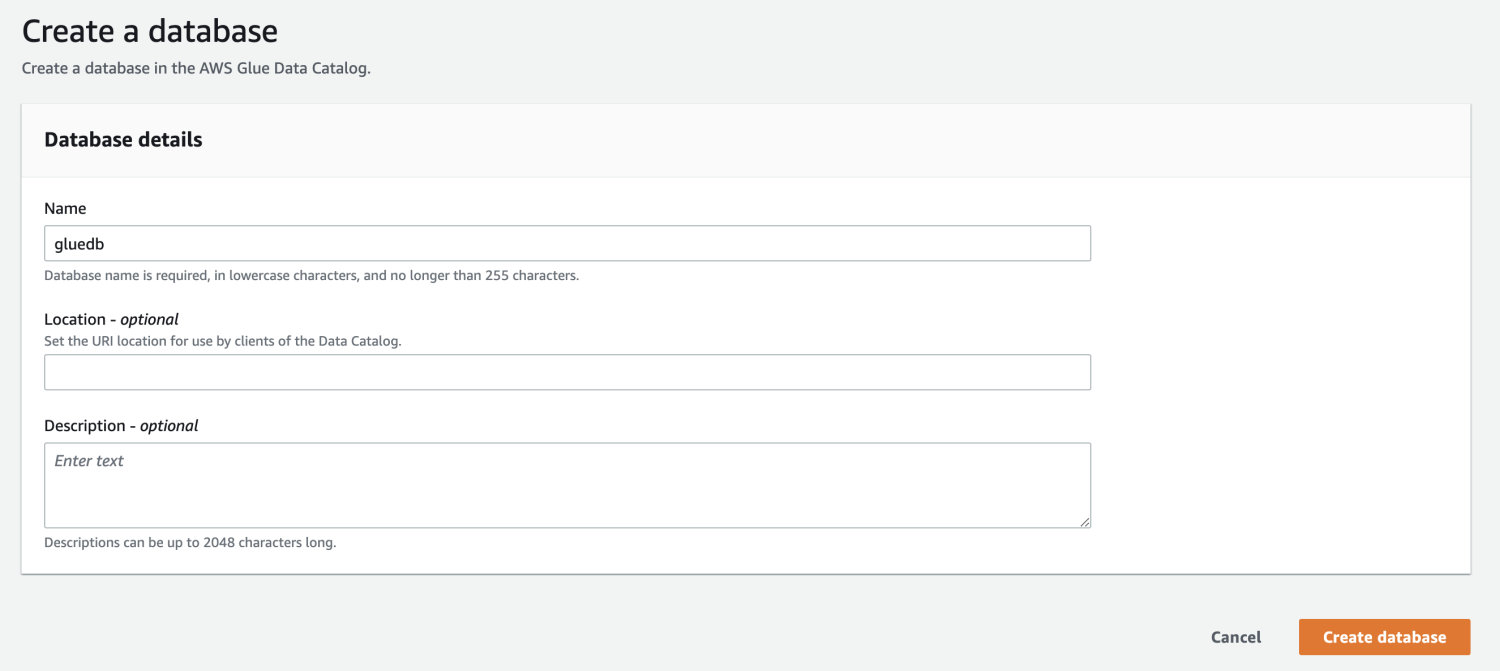Click the orange Create database button
The width and height of the screenshot is (1500, 671).
pos(1384,637)
